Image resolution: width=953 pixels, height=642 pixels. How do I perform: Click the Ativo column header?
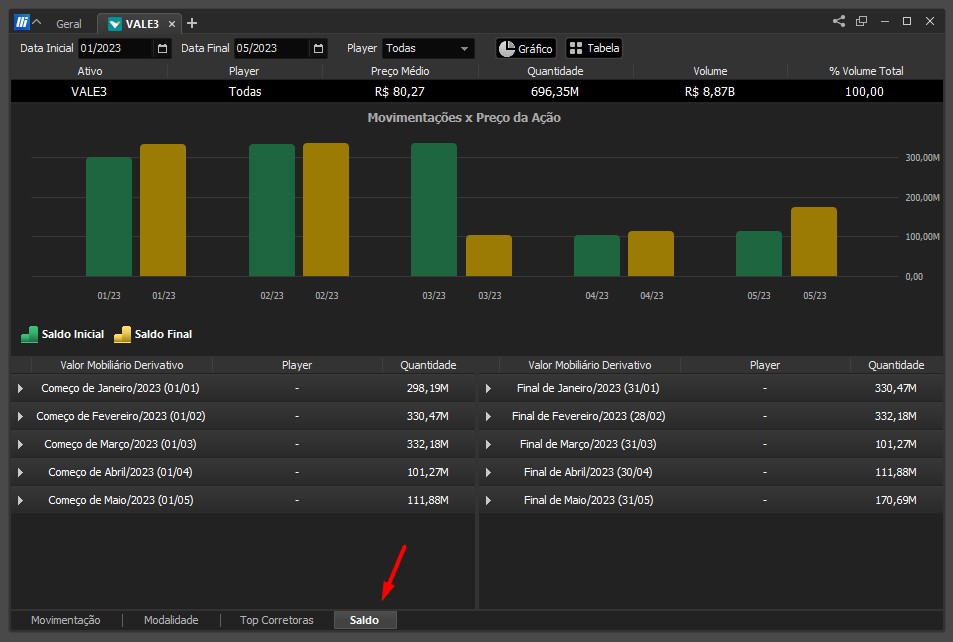click(x=89, y=71)
